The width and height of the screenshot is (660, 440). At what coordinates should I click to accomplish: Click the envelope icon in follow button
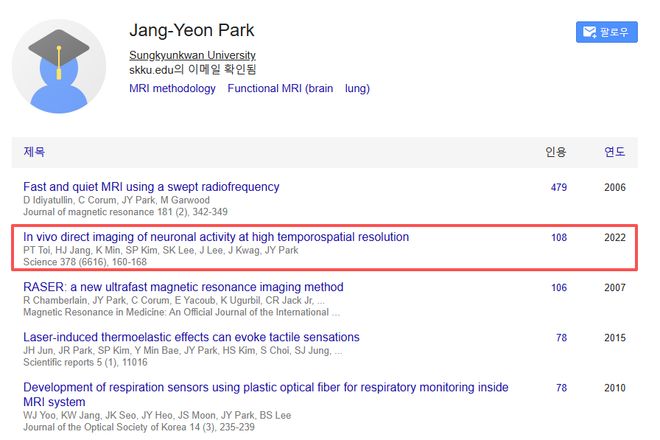[x=588, y=33]
